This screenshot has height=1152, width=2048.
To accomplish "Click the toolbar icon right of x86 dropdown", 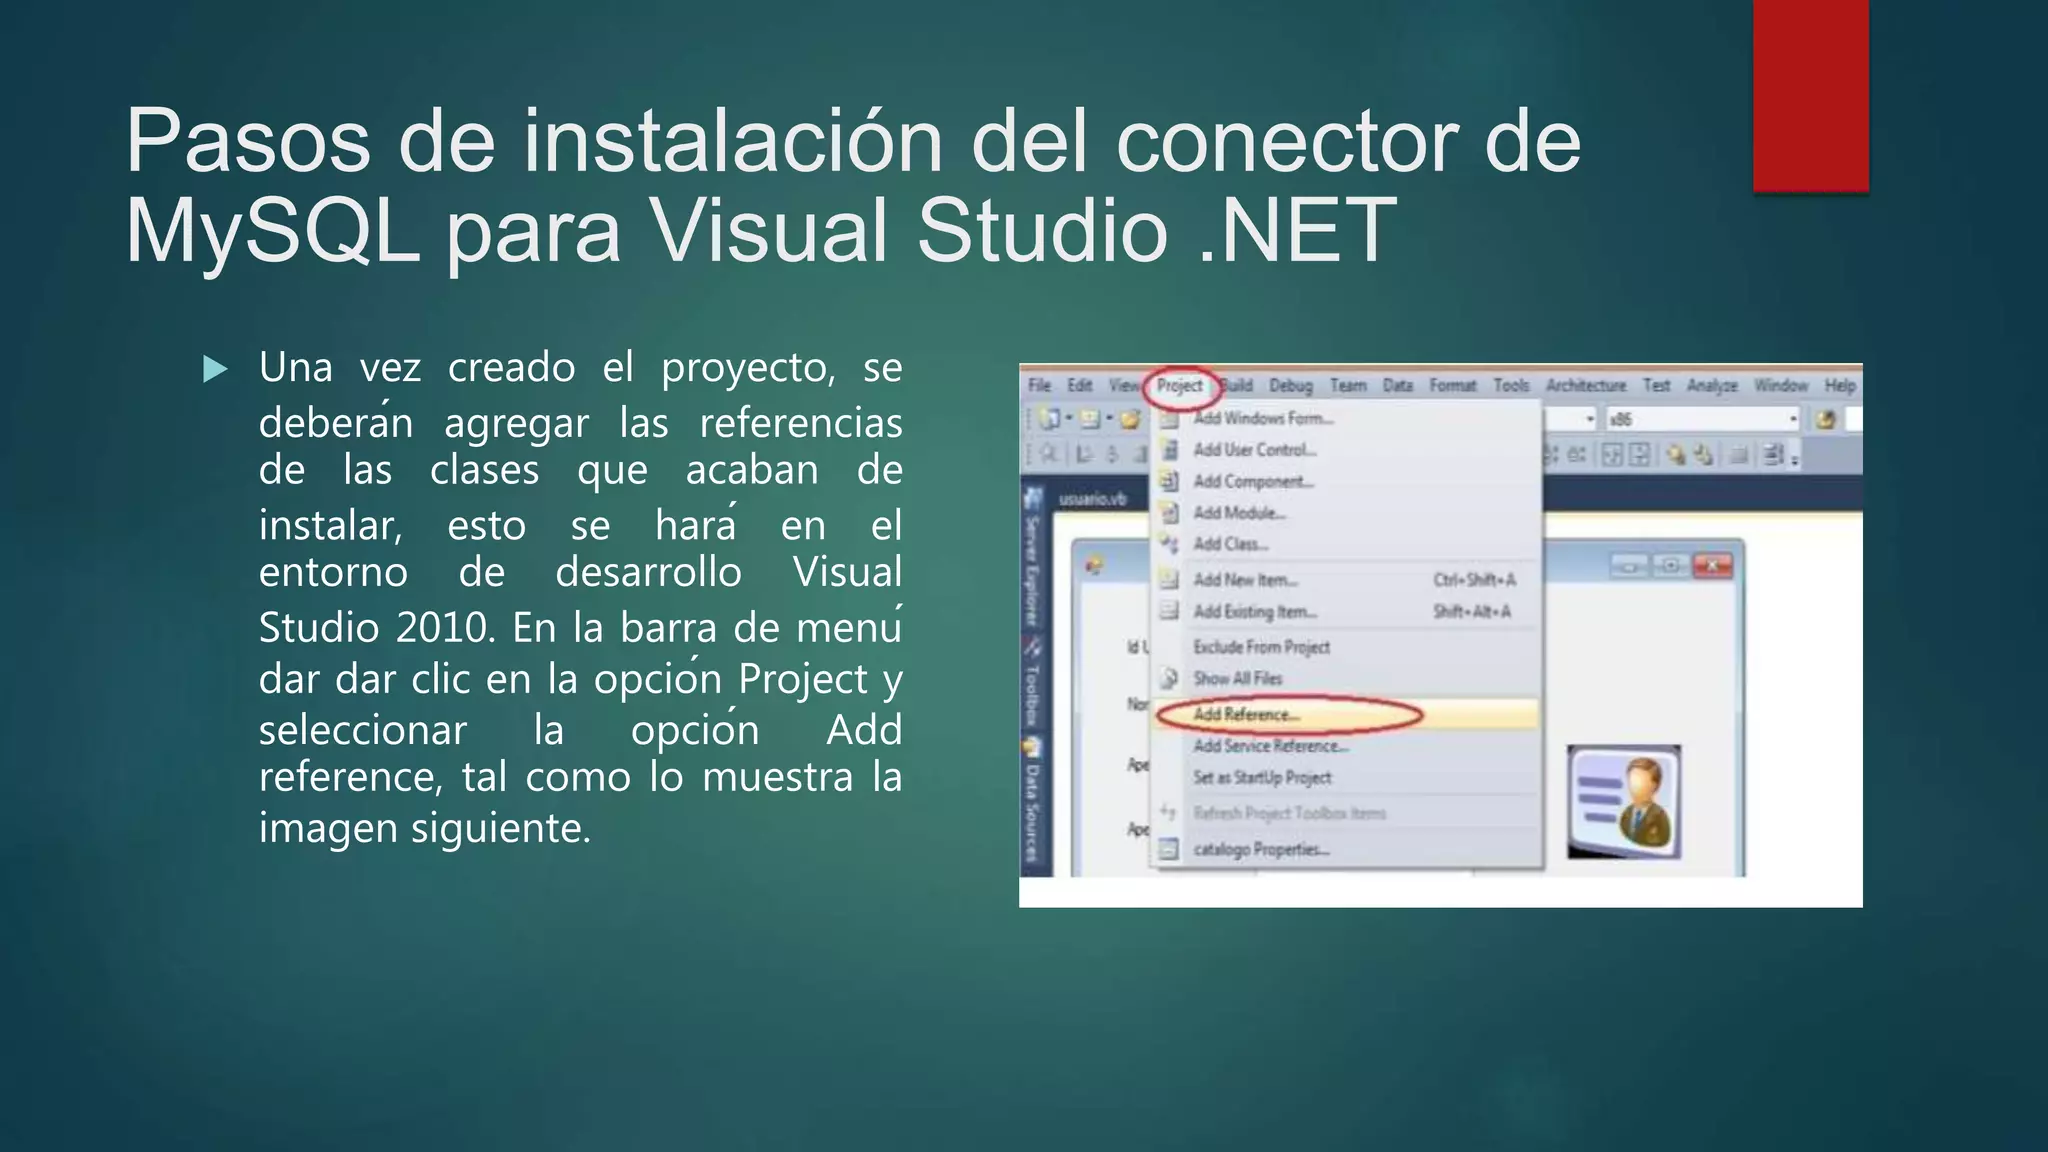I will pyautogui.click(x=1826, y=419).
